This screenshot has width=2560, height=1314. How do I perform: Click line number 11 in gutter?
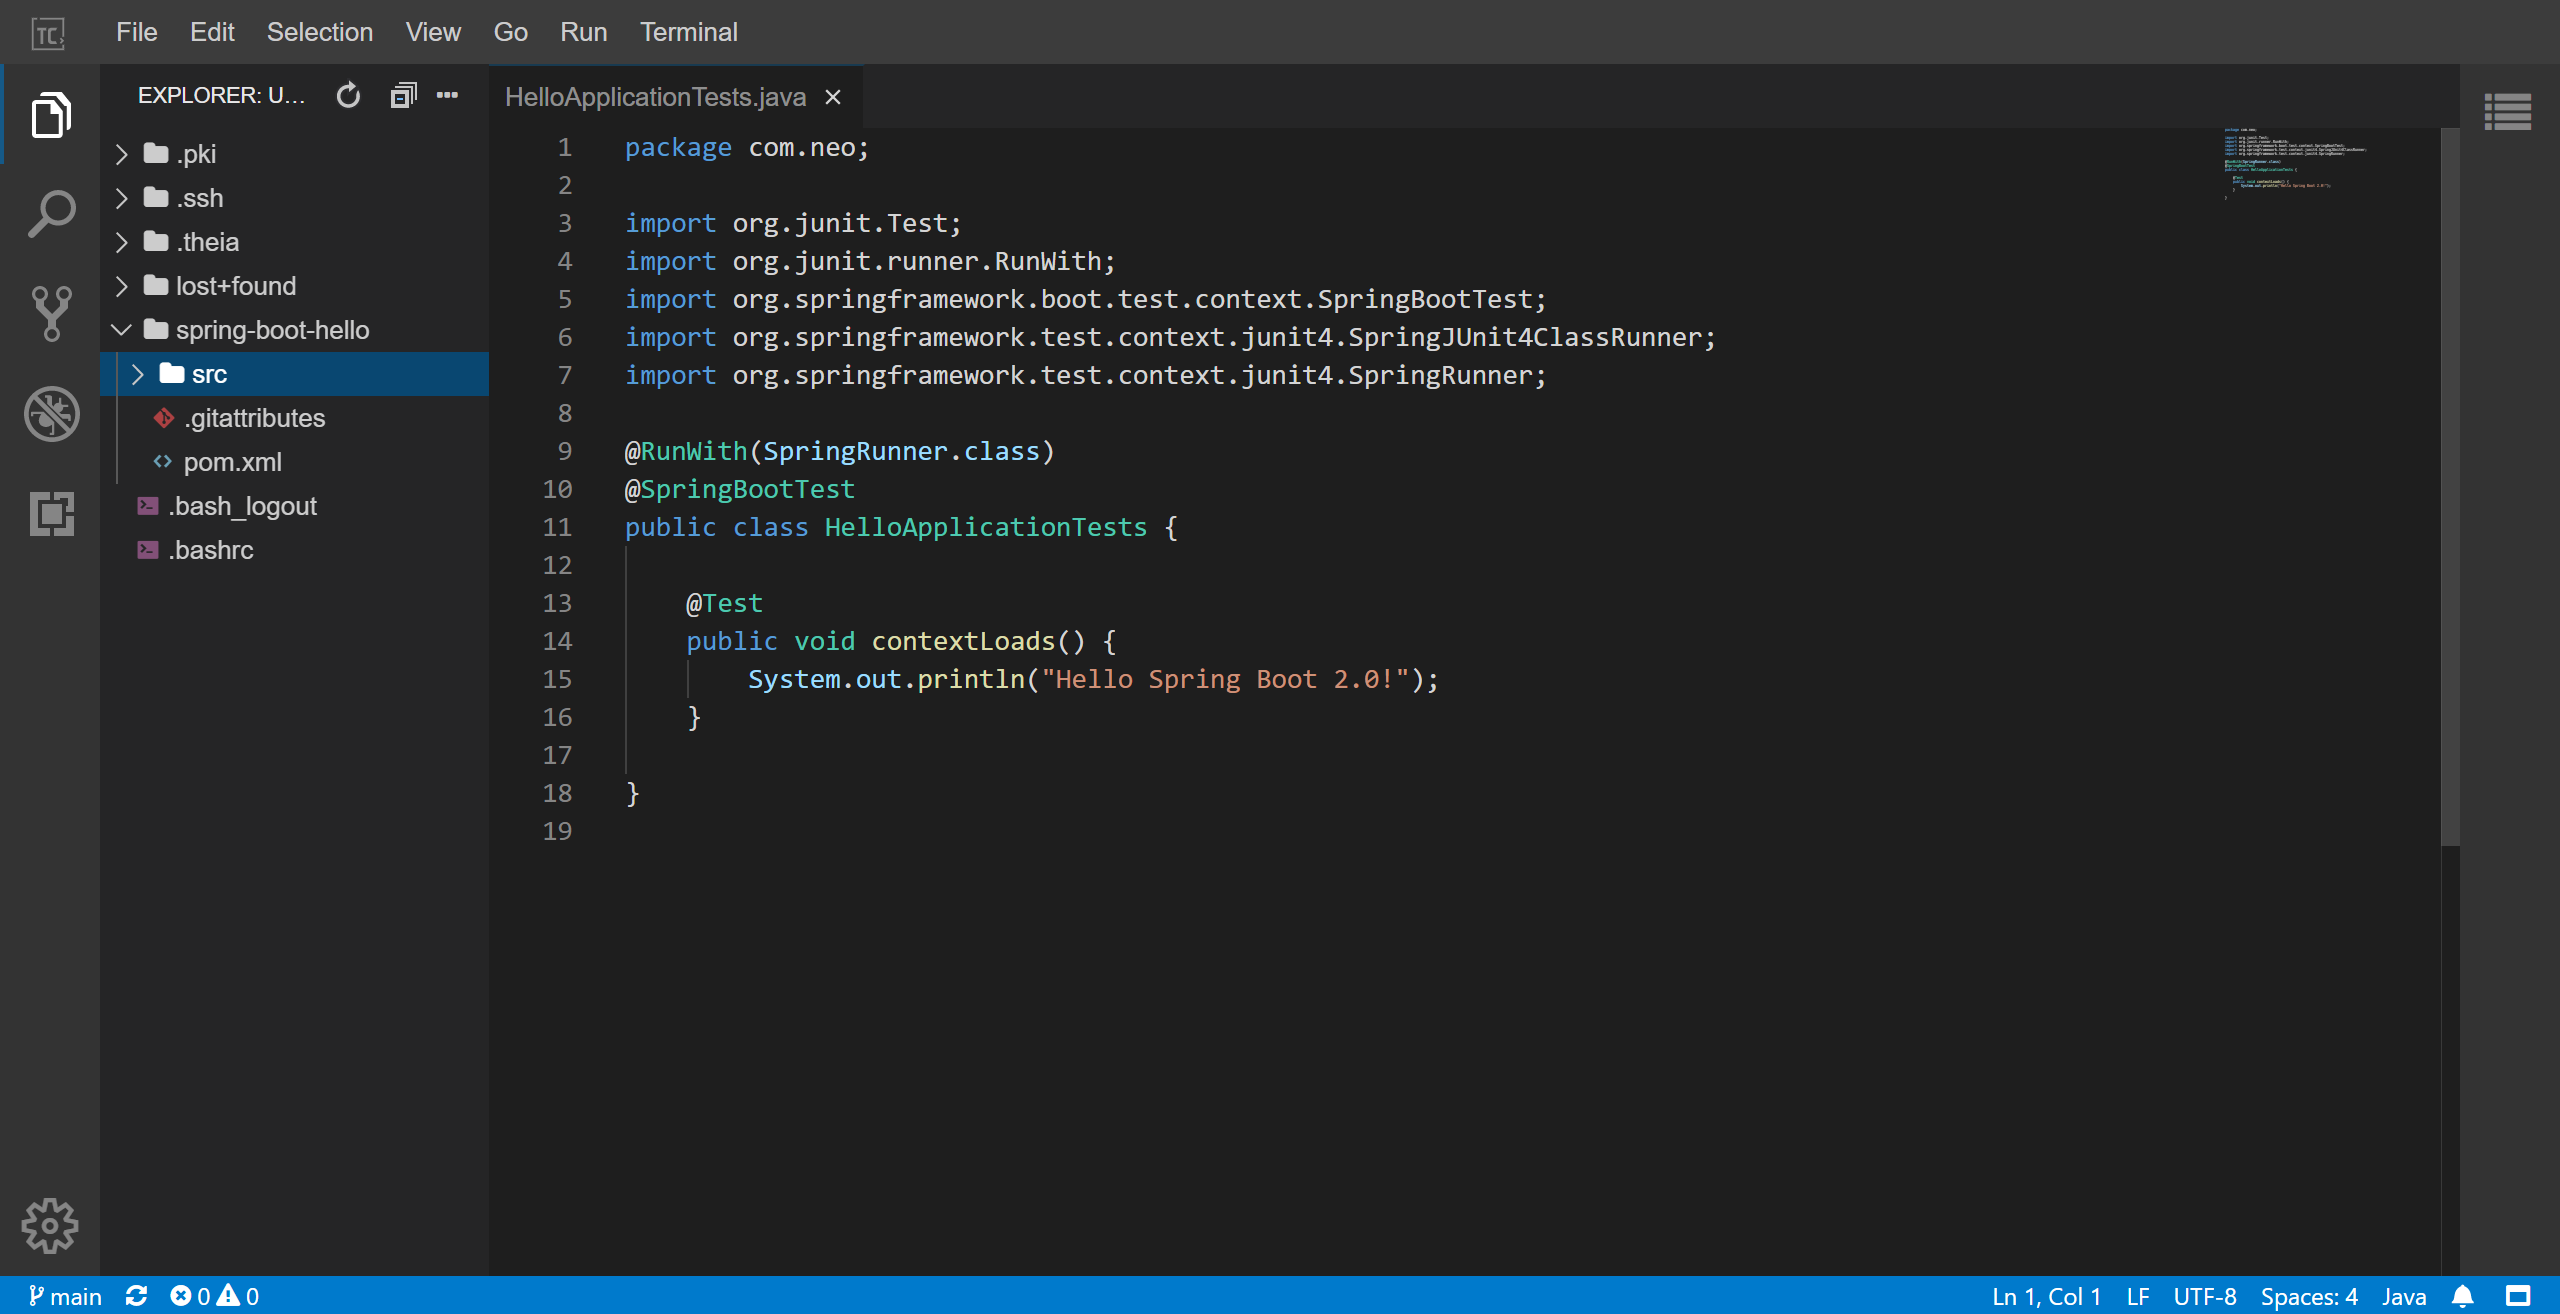557,527
